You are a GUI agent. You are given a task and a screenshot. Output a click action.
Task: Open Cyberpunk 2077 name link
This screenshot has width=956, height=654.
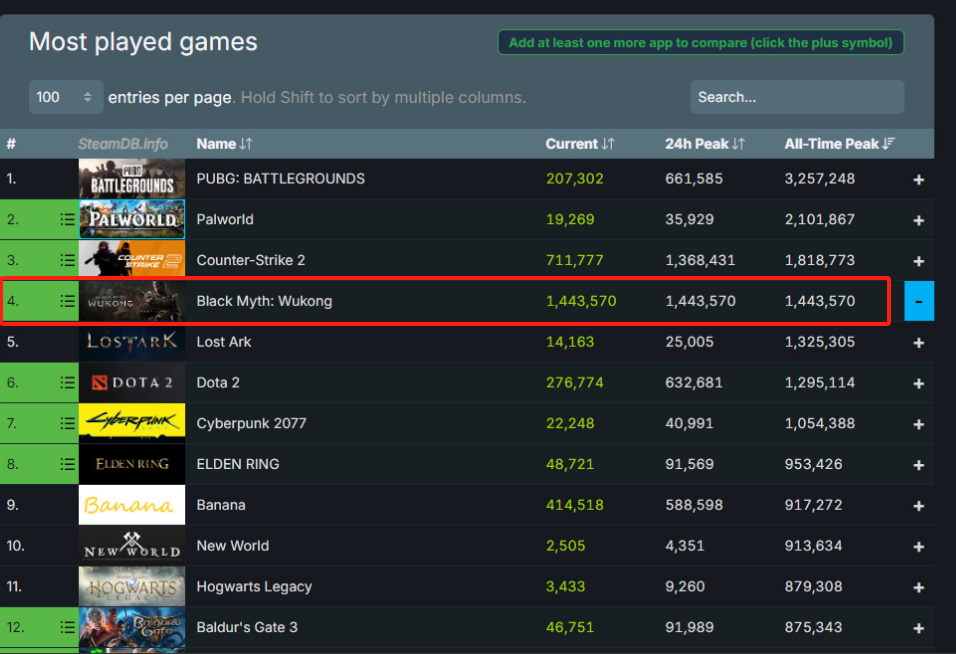pos(251,424)
